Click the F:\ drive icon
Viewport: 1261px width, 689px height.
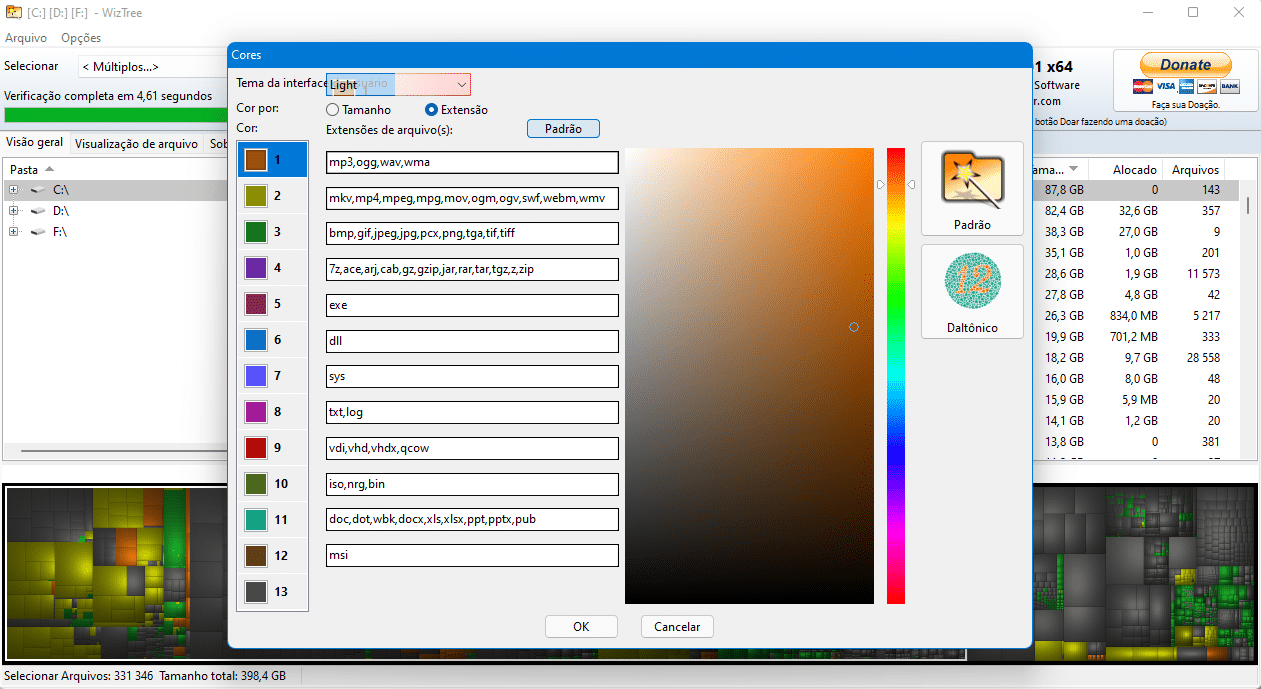click(37, 232)
